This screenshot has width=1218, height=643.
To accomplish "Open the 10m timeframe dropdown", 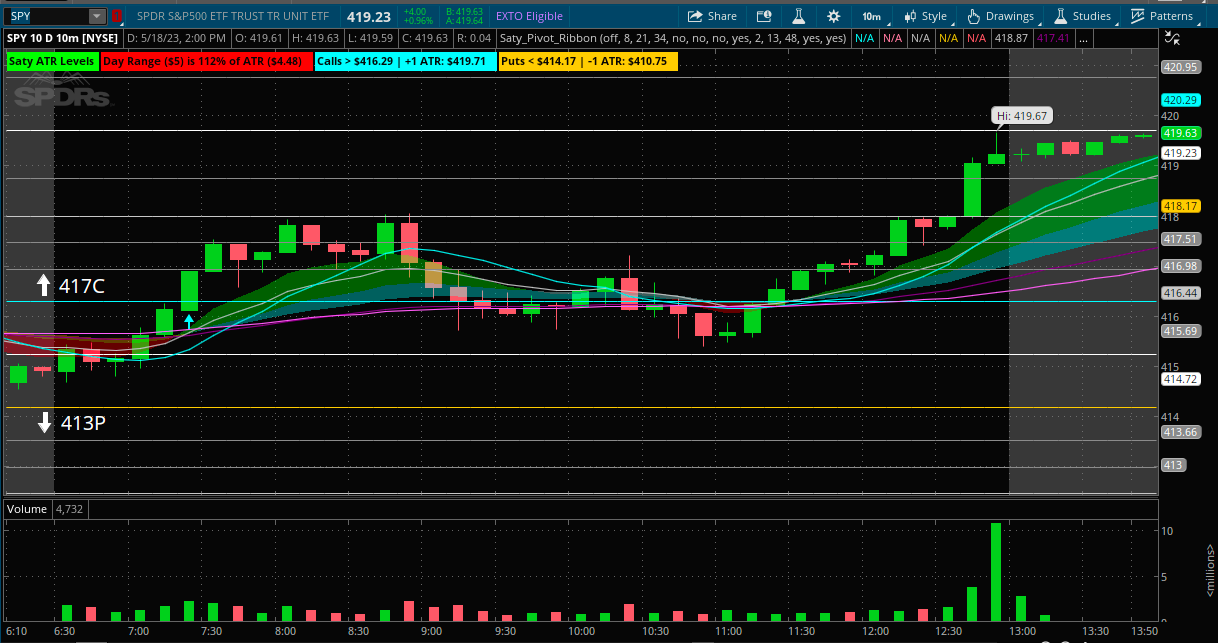I will pyautogui.click(x=872, y=16).
